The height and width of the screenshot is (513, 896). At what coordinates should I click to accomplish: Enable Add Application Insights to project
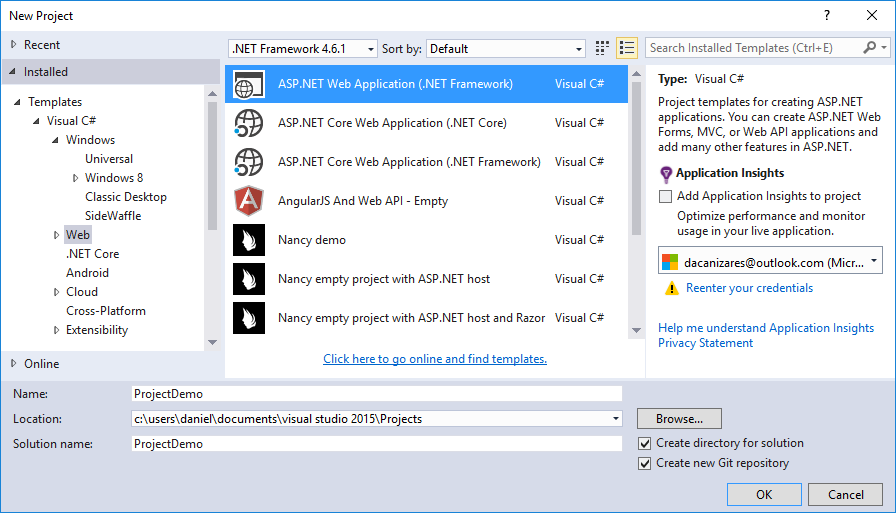click(665, 197)
